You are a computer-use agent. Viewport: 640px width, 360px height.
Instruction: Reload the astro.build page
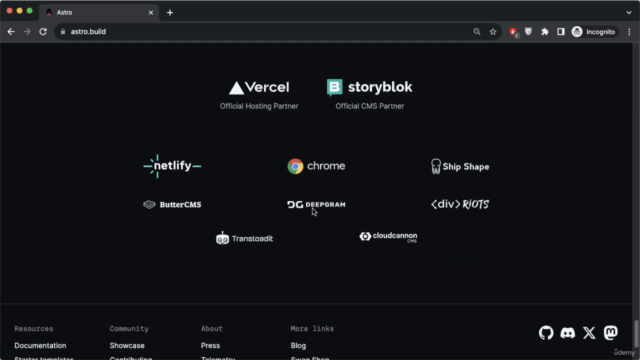click(43, 32)
